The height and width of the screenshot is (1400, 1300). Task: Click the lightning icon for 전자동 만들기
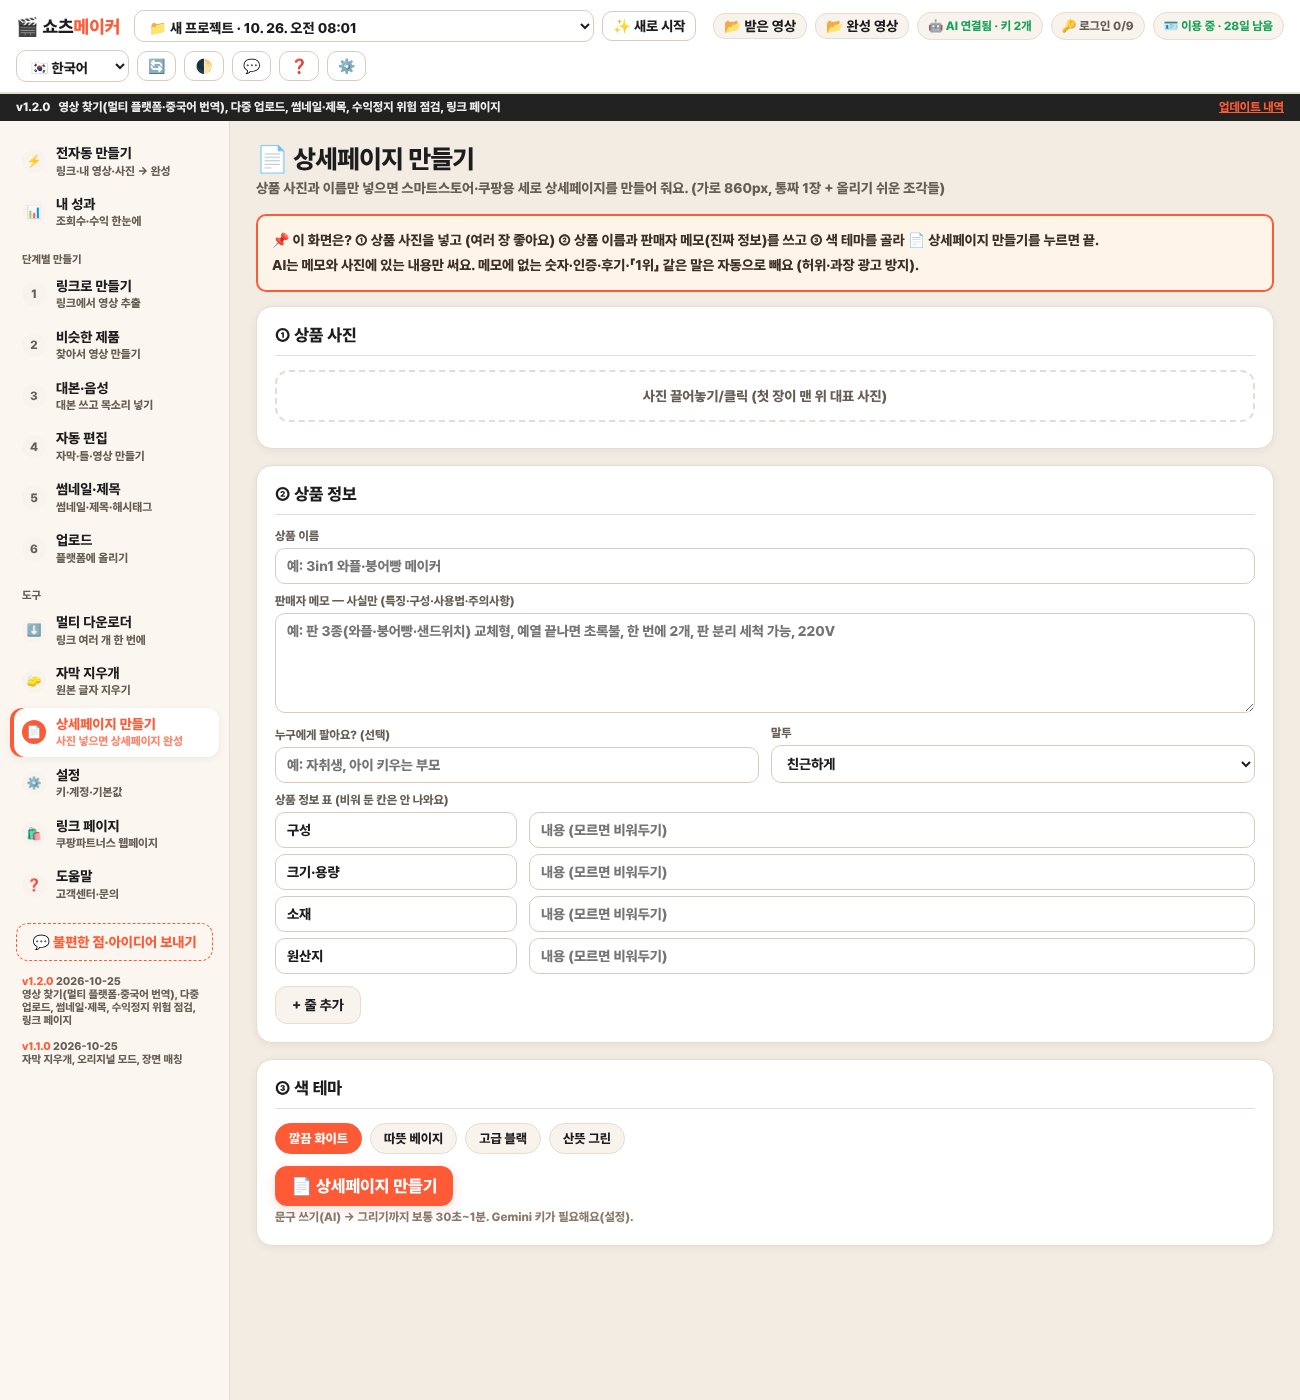34,161
